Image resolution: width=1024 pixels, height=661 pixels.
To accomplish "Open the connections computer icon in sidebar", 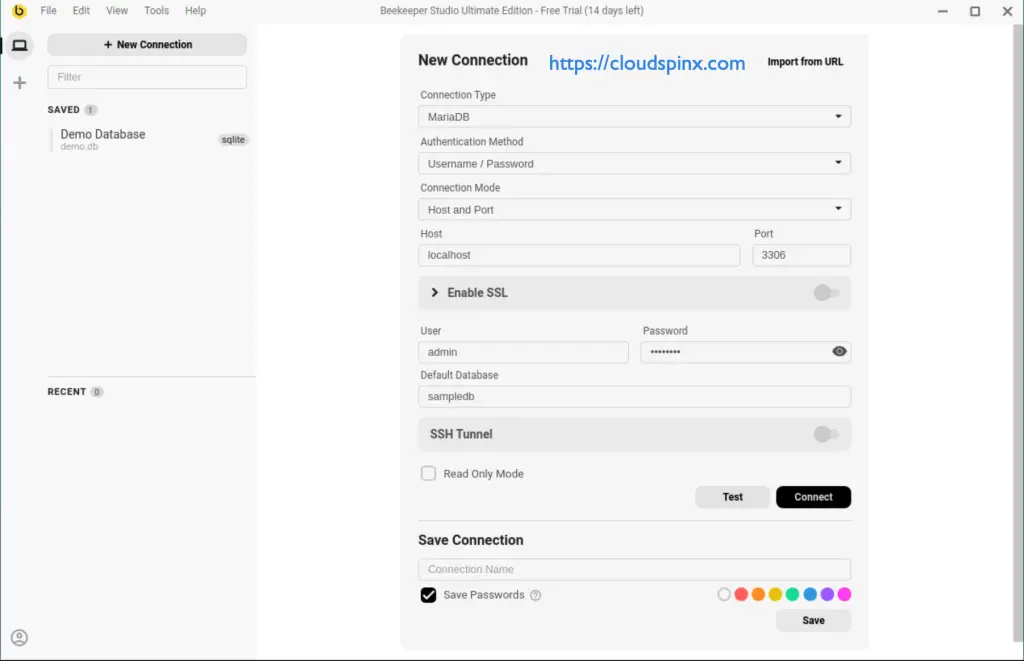I will click(x=19, y=45).
